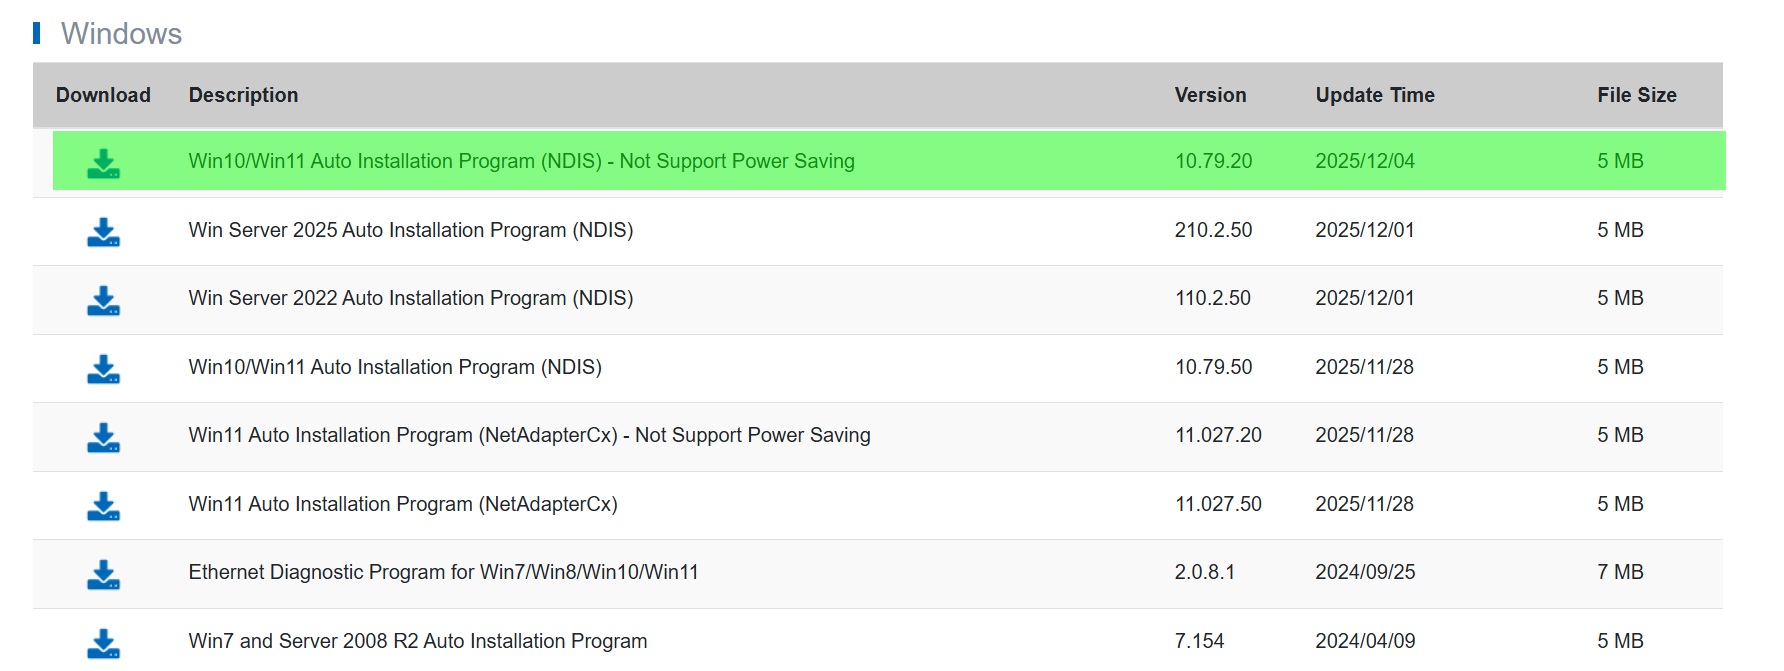Download the Ethernet Diagnostic Program
This screenshot has height=671, width=1784.
(x=103, y=574)
